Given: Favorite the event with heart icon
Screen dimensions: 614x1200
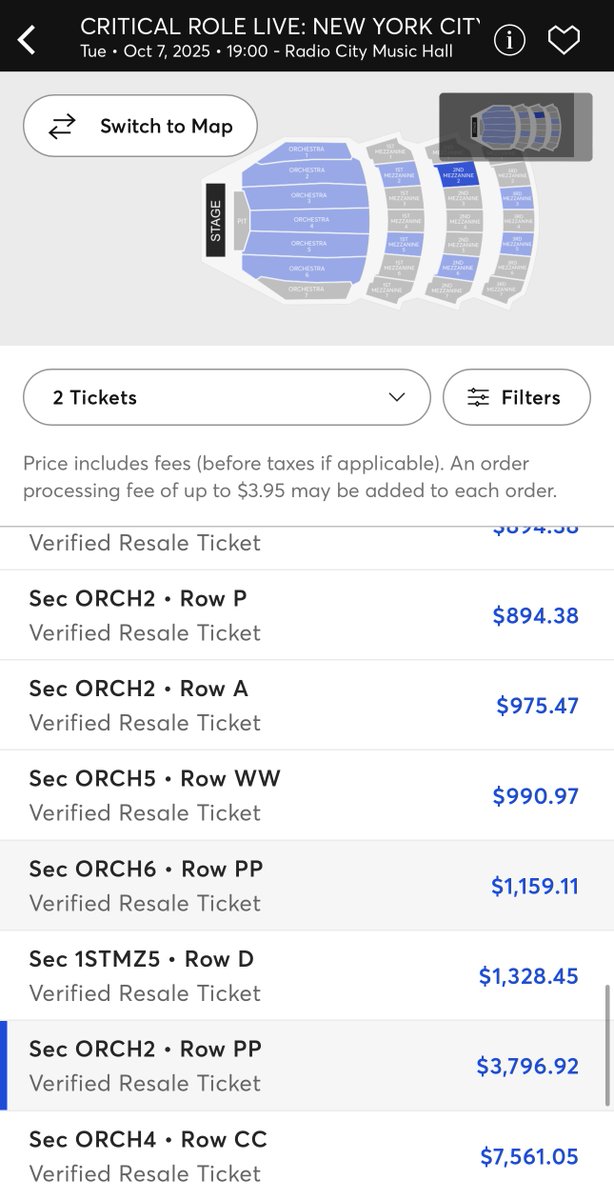Looking at the screenshot, I should pos(564,40).
